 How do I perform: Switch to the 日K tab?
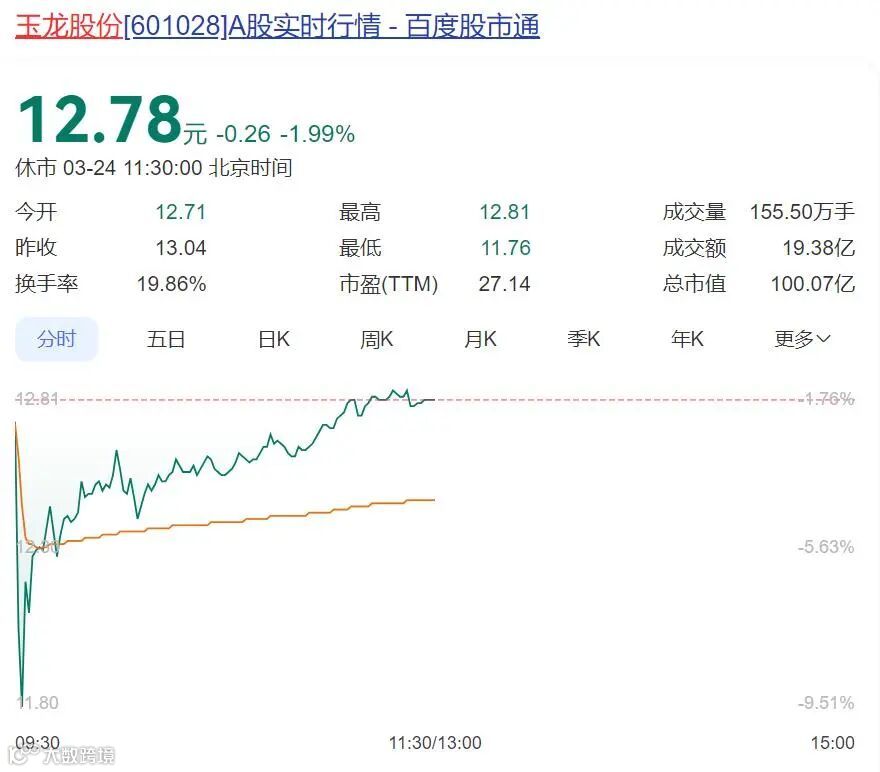(274, 339)
